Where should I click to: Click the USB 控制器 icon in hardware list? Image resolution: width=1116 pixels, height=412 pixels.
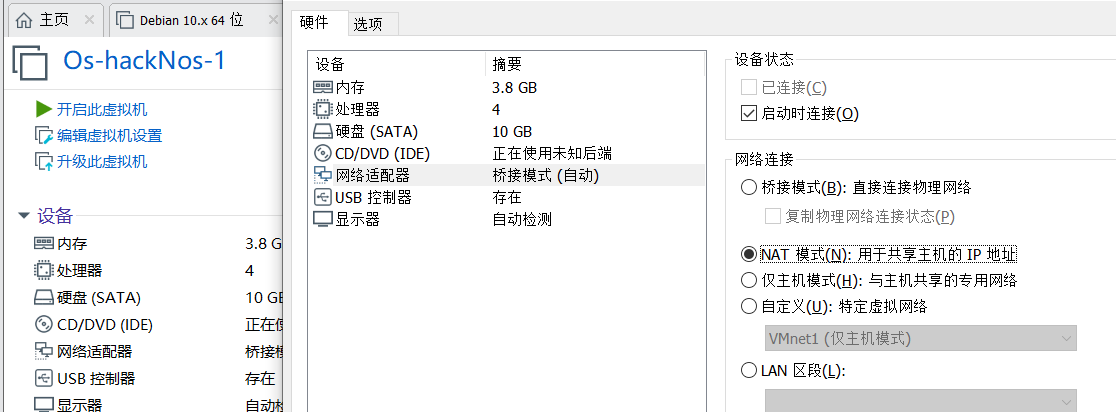323,197
